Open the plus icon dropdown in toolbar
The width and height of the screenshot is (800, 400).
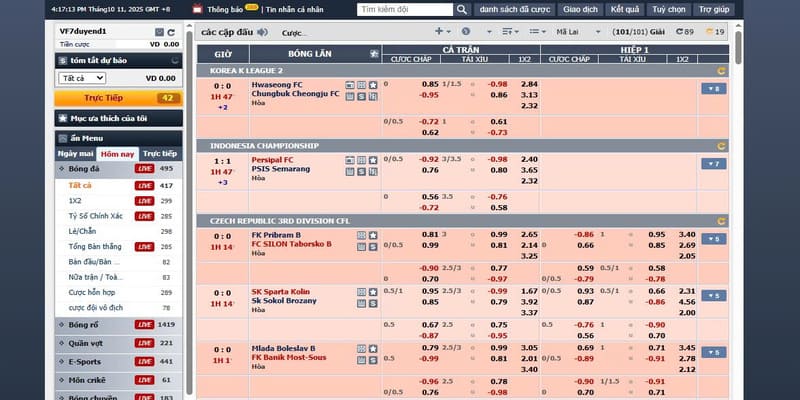tap(442, 32)
